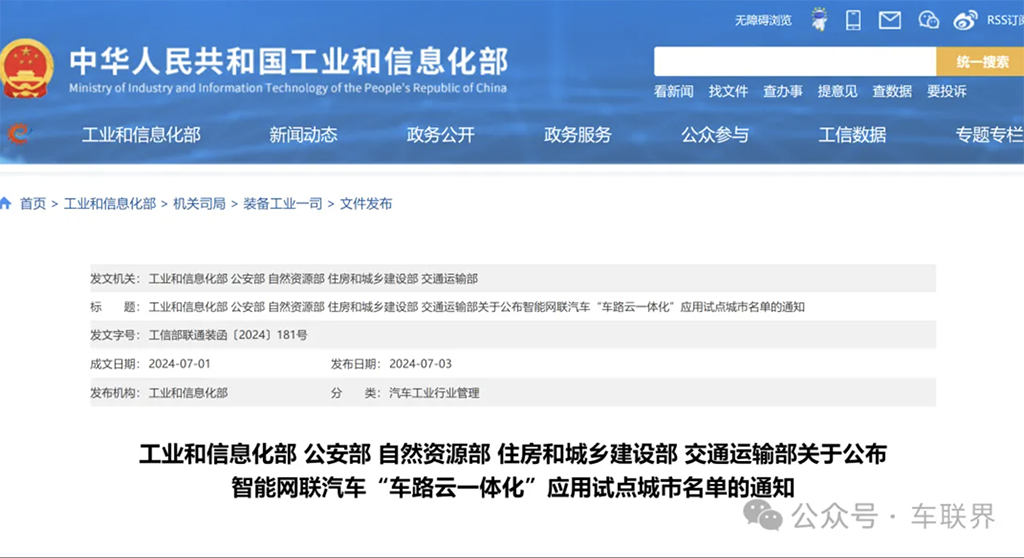Select 政务服务 navigation menu
This screenshot has width=1024, height=558.
pos(577,135)
